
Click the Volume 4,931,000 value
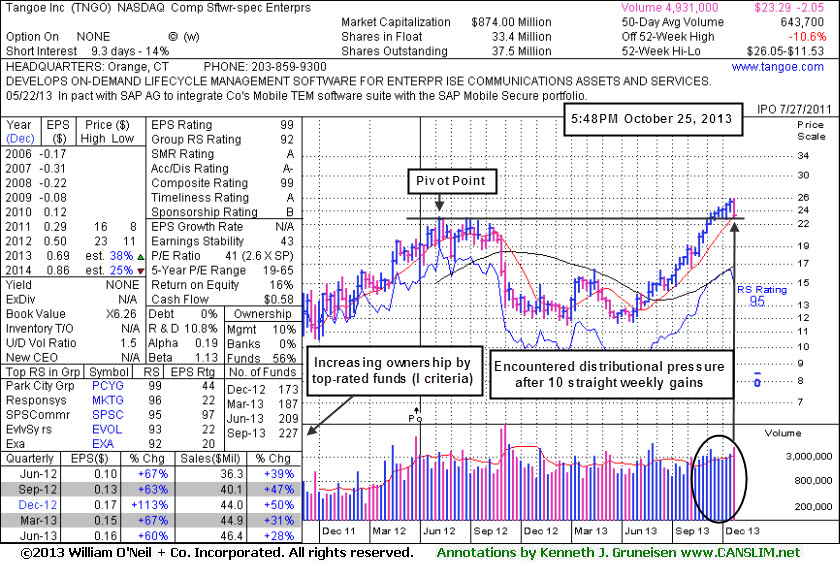point(670,7)
